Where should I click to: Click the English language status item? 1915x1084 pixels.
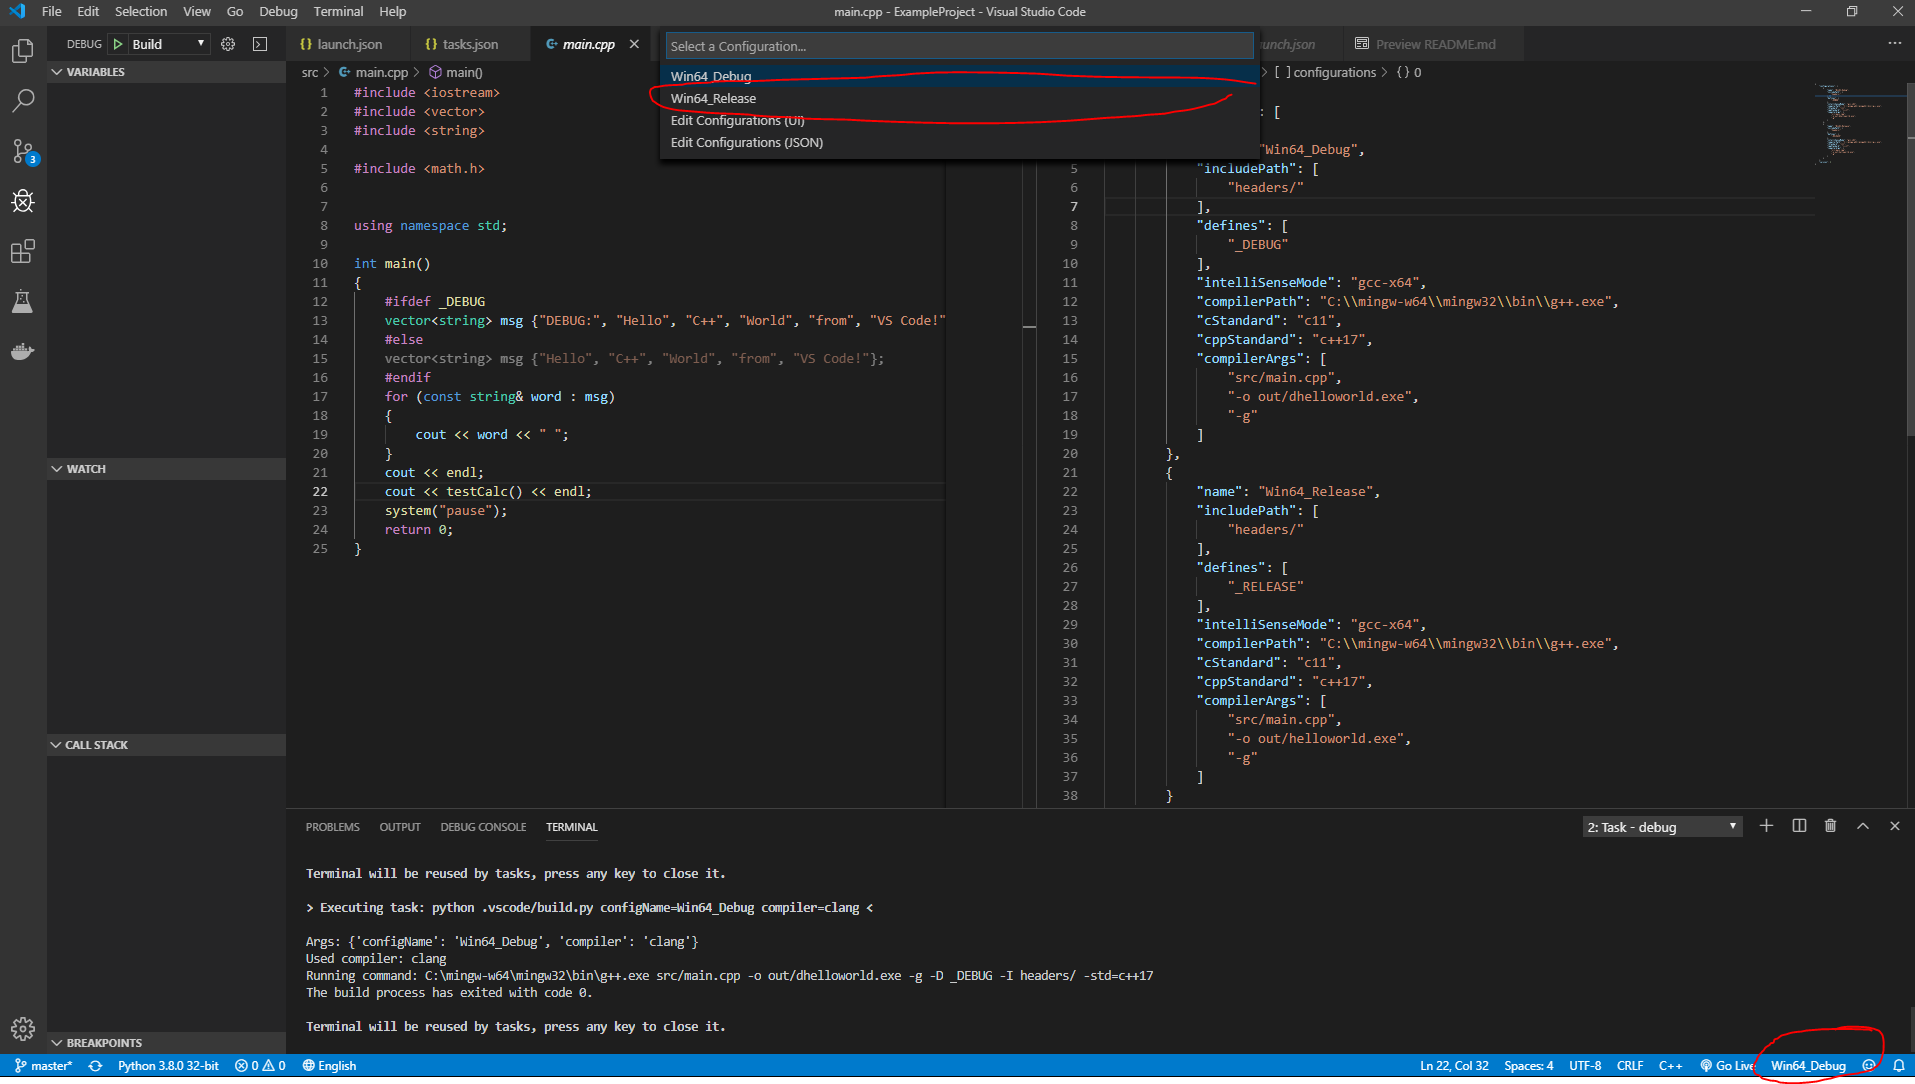point(329,1066)
